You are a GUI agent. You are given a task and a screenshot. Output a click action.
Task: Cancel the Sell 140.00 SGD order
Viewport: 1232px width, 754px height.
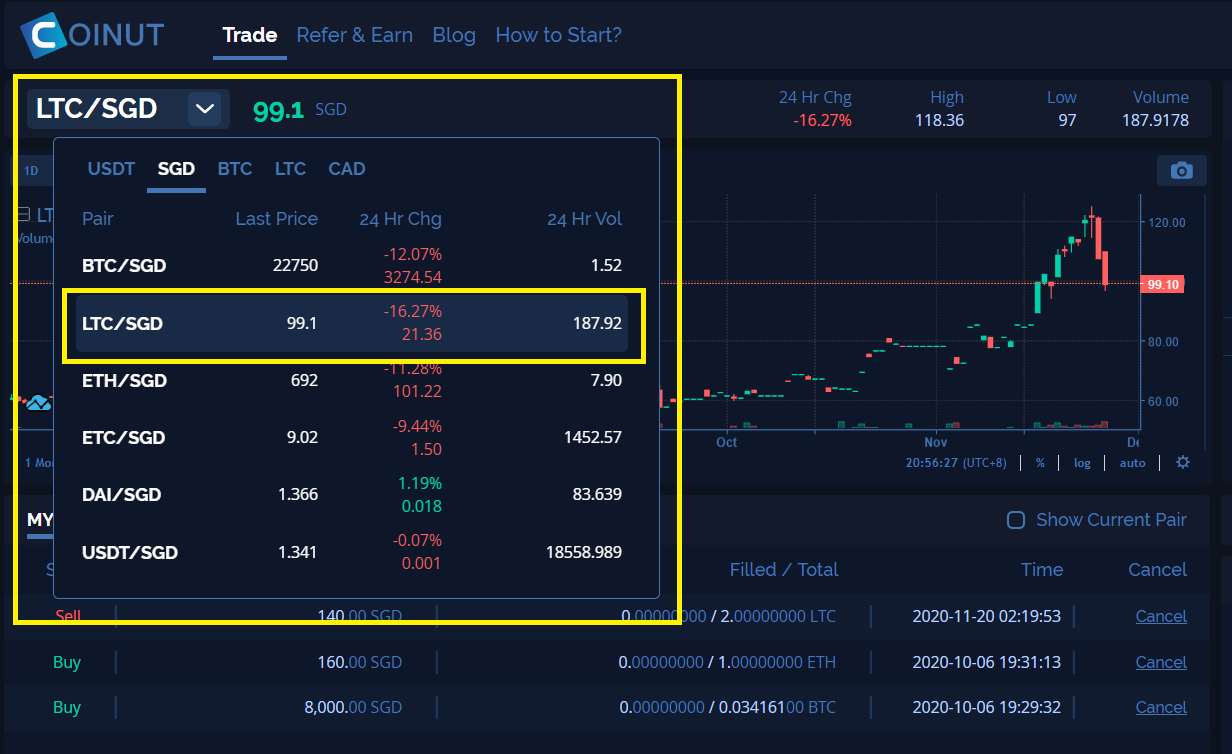[1161, 616]
